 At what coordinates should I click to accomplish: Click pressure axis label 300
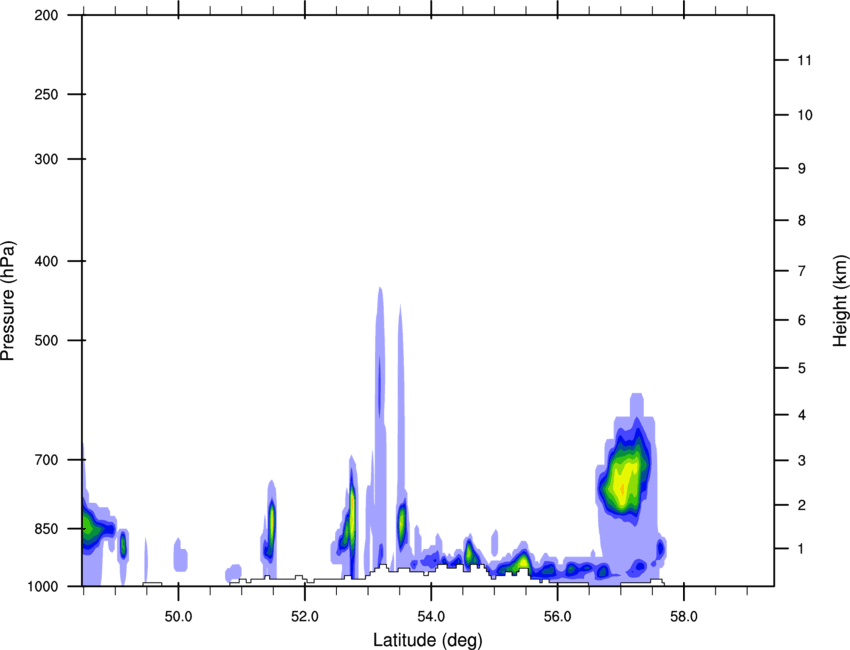(x=46, y=159)
